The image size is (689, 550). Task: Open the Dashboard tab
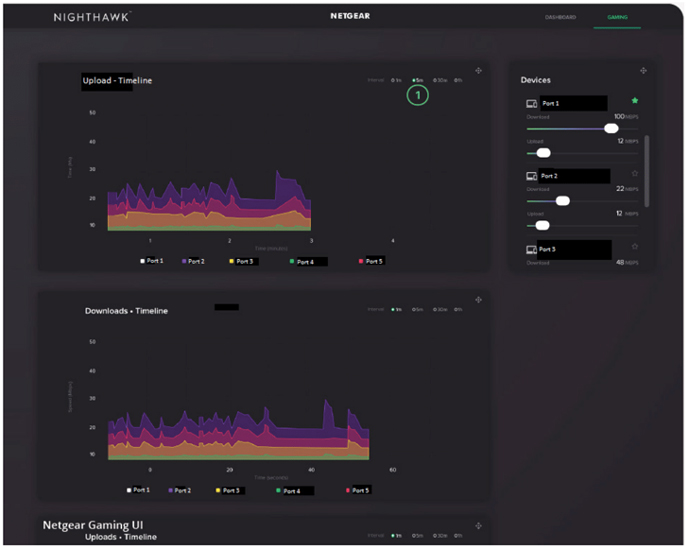(560, 17)
